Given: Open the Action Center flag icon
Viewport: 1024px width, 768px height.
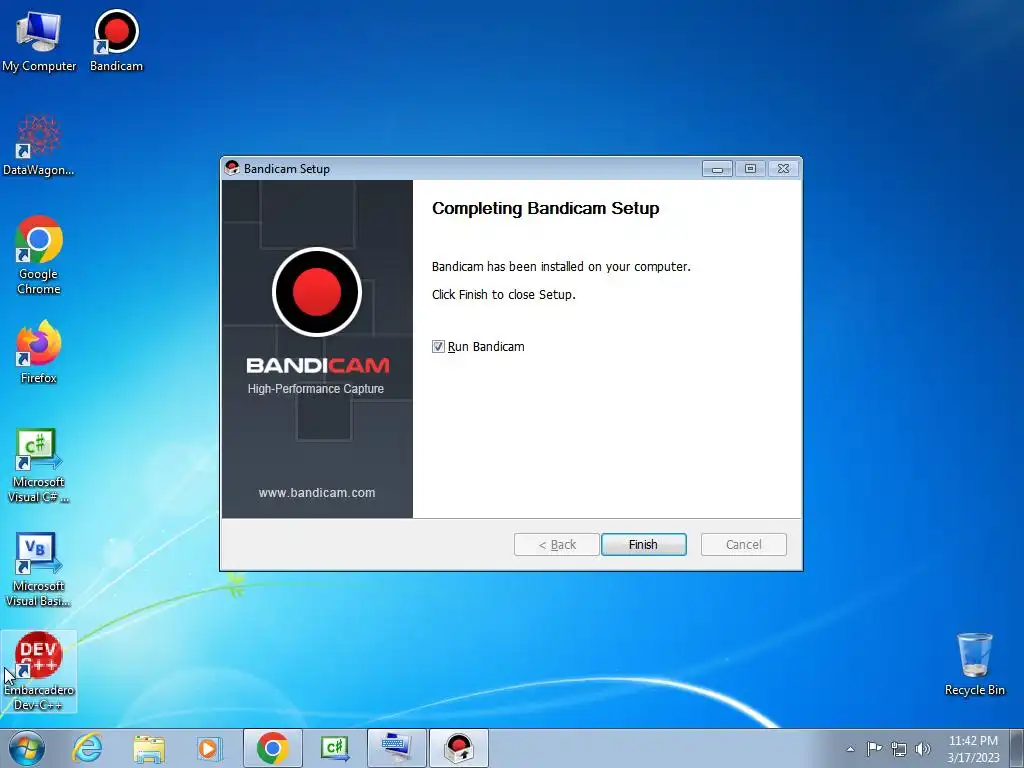Looking at the screenshot, I should coord(874,749).
